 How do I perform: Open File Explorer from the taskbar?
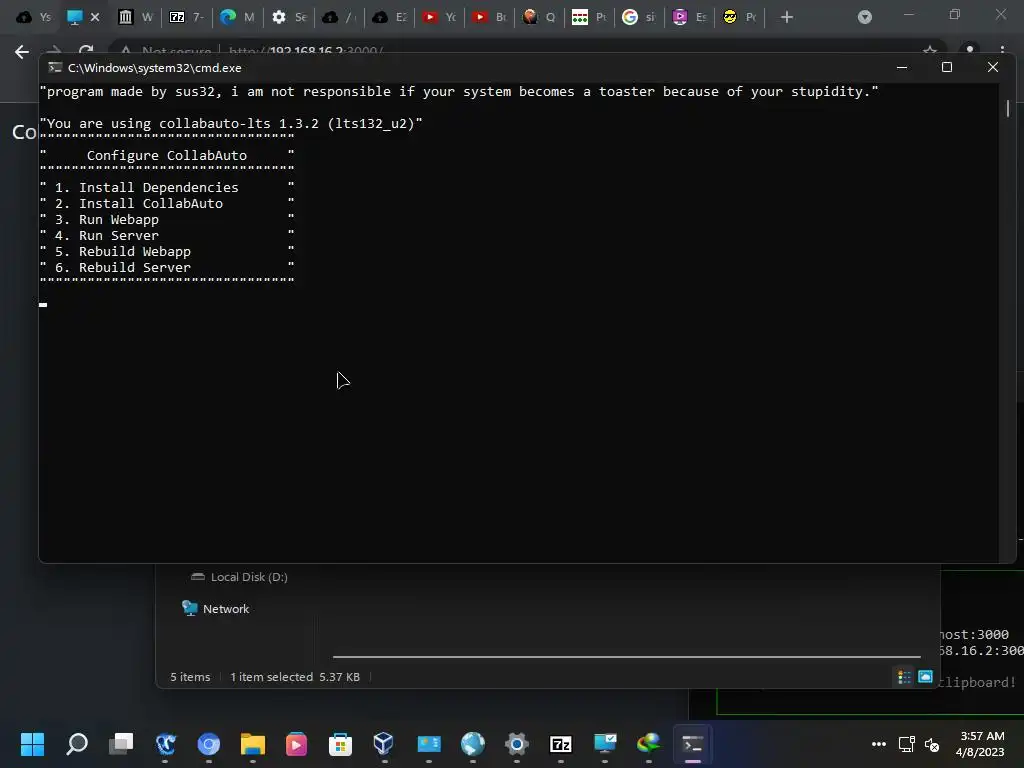(x=253, y=744)
